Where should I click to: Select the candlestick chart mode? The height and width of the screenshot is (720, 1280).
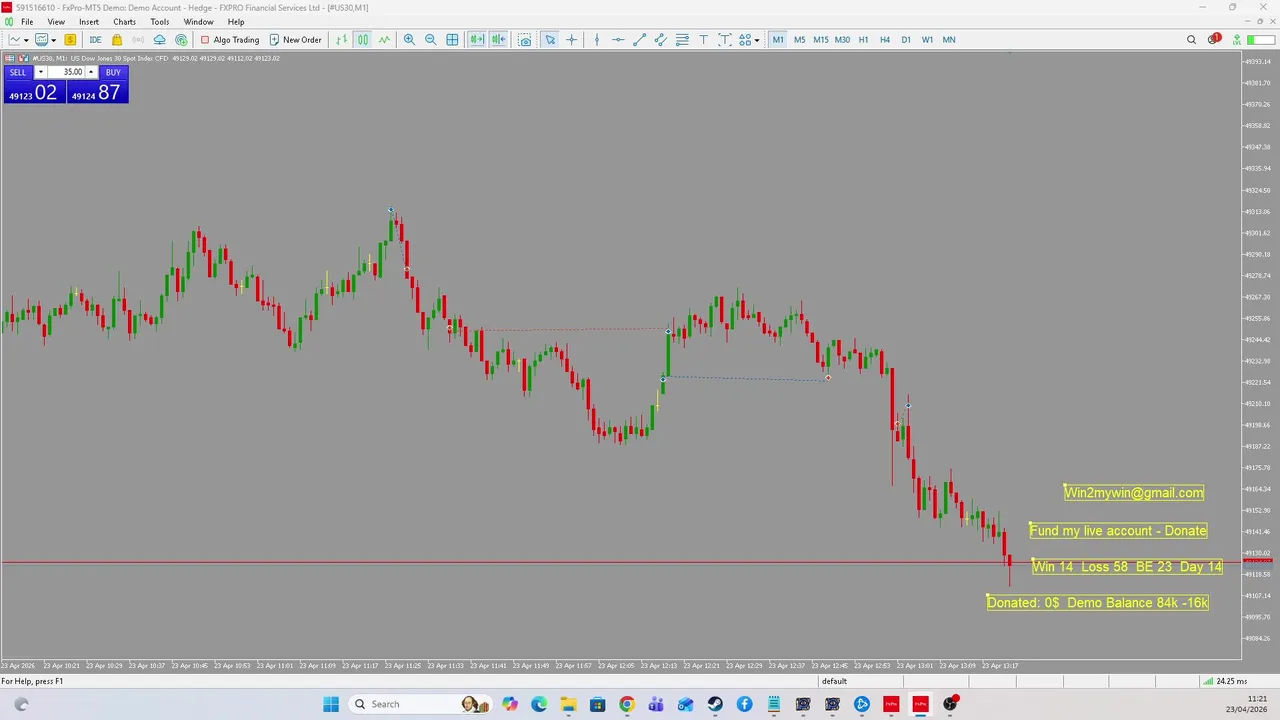[x=363, y=40]
